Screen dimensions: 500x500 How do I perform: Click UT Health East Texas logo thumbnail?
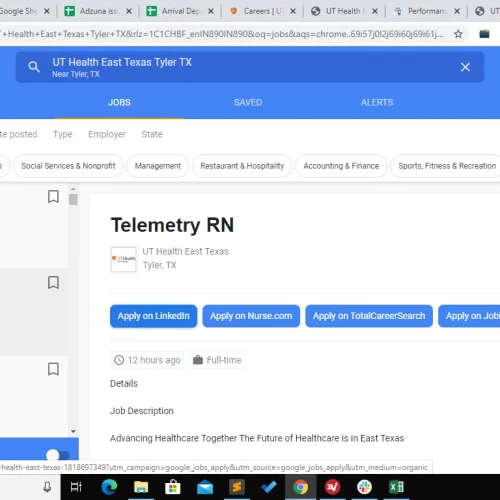click(x=123, y=260)
